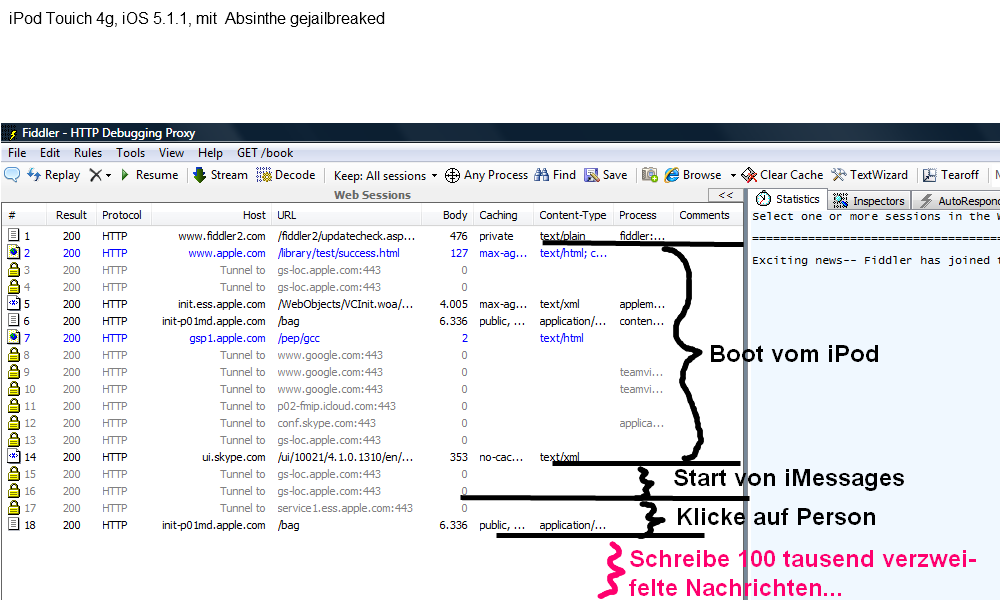Select service1.ess.apple.com:443 tunnel row
The width and height of the screenshot is (1000, 600).
[x=345, y=508]
